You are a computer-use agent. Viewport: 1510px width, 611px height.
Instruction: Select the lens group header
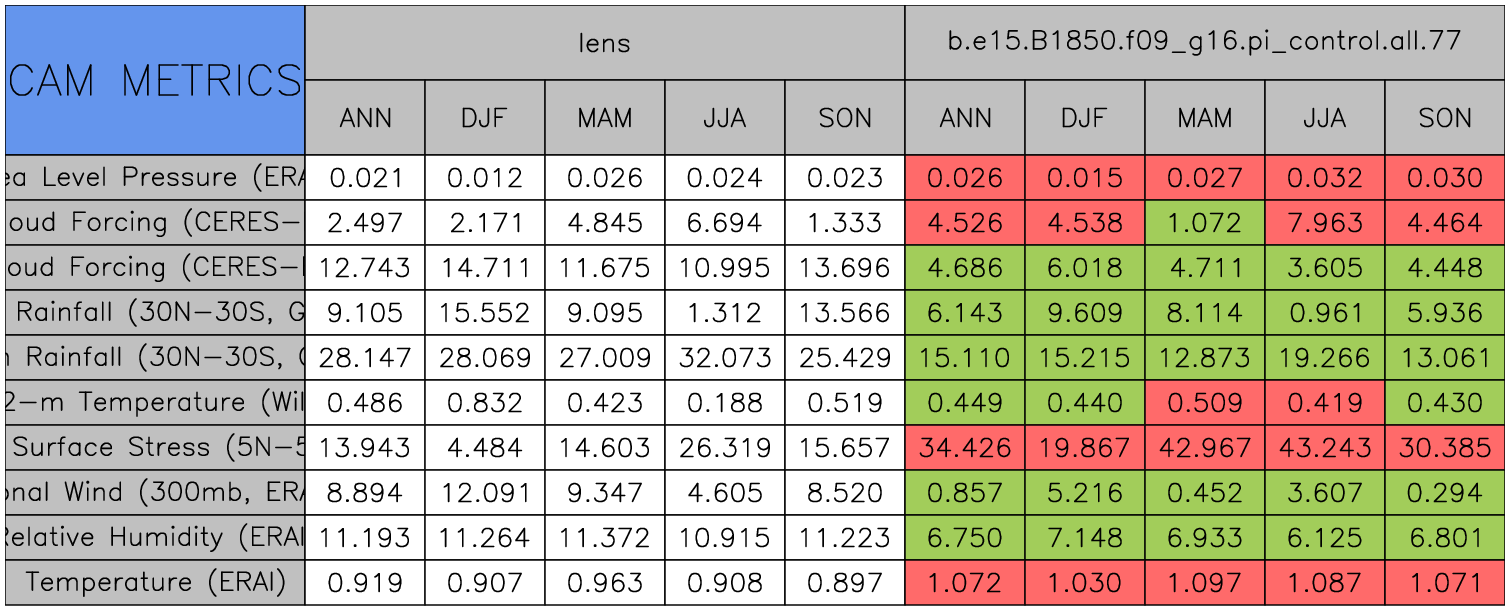coord(604,42)
